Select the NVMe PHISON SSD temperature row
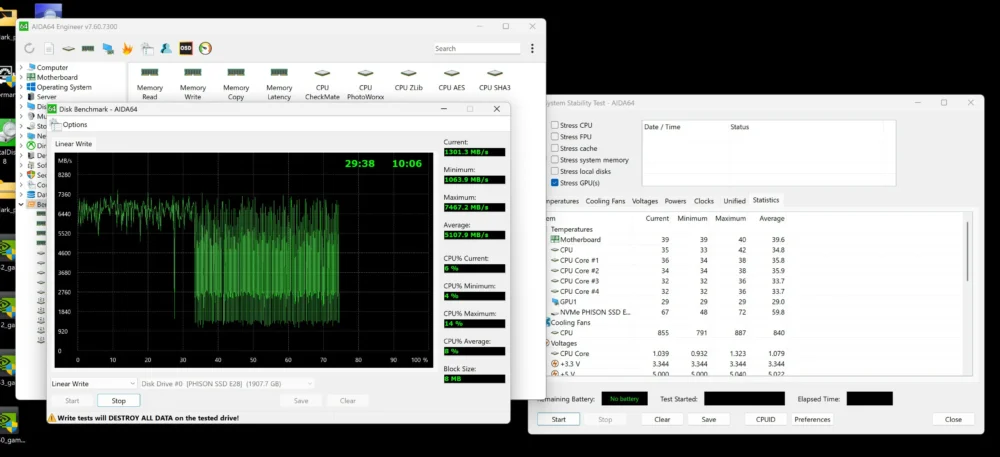Image resolution: width=1000 pixels, height=457 pixels. 667,312
